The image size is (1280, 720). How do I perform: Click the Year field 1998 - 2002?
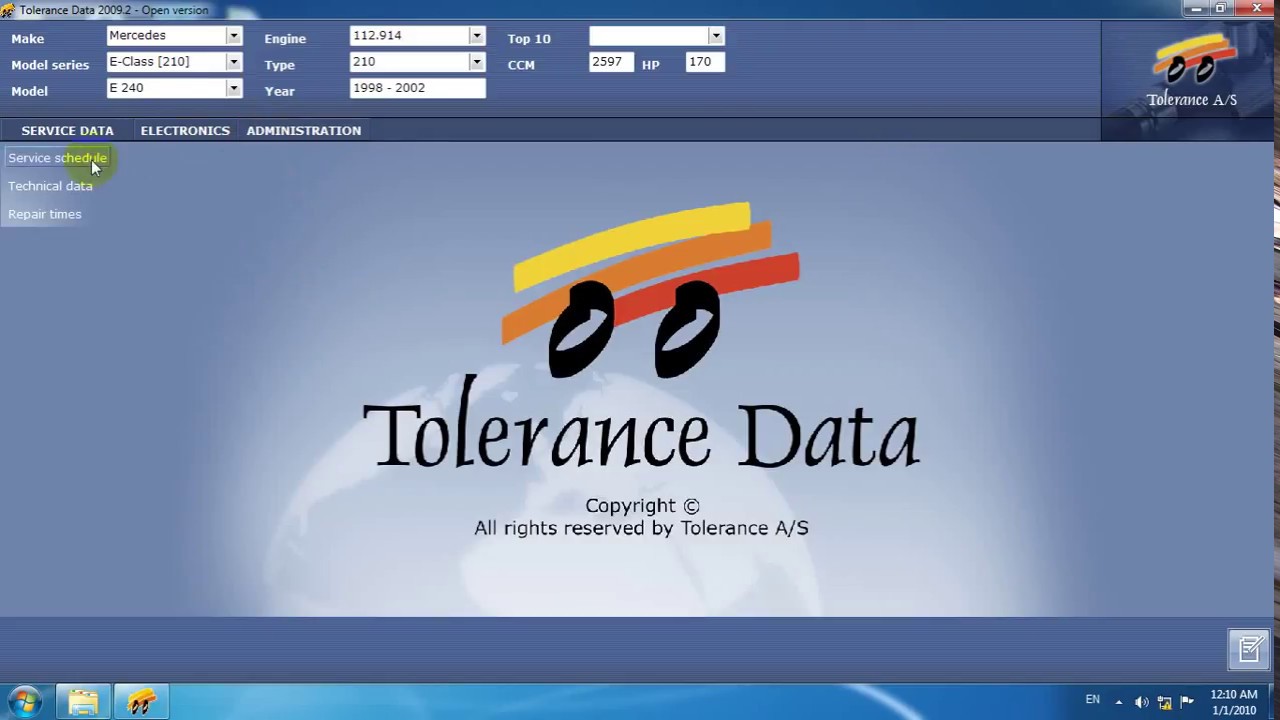(x=418, y=88)
